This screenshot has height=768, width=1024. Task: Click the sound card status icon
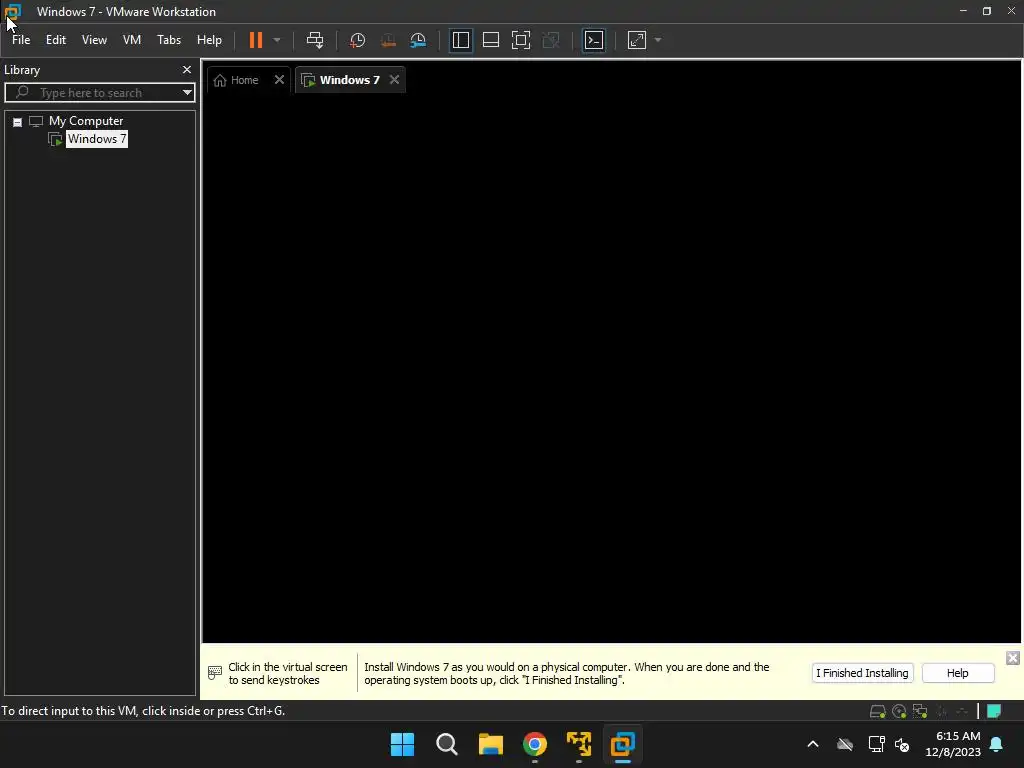[941, 711]
